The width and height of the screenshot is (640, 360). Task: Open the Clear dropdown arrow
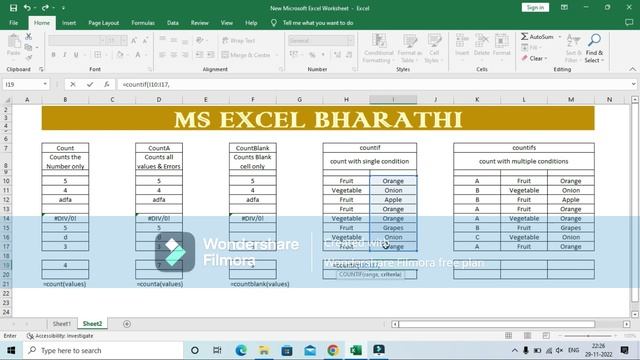546,59
